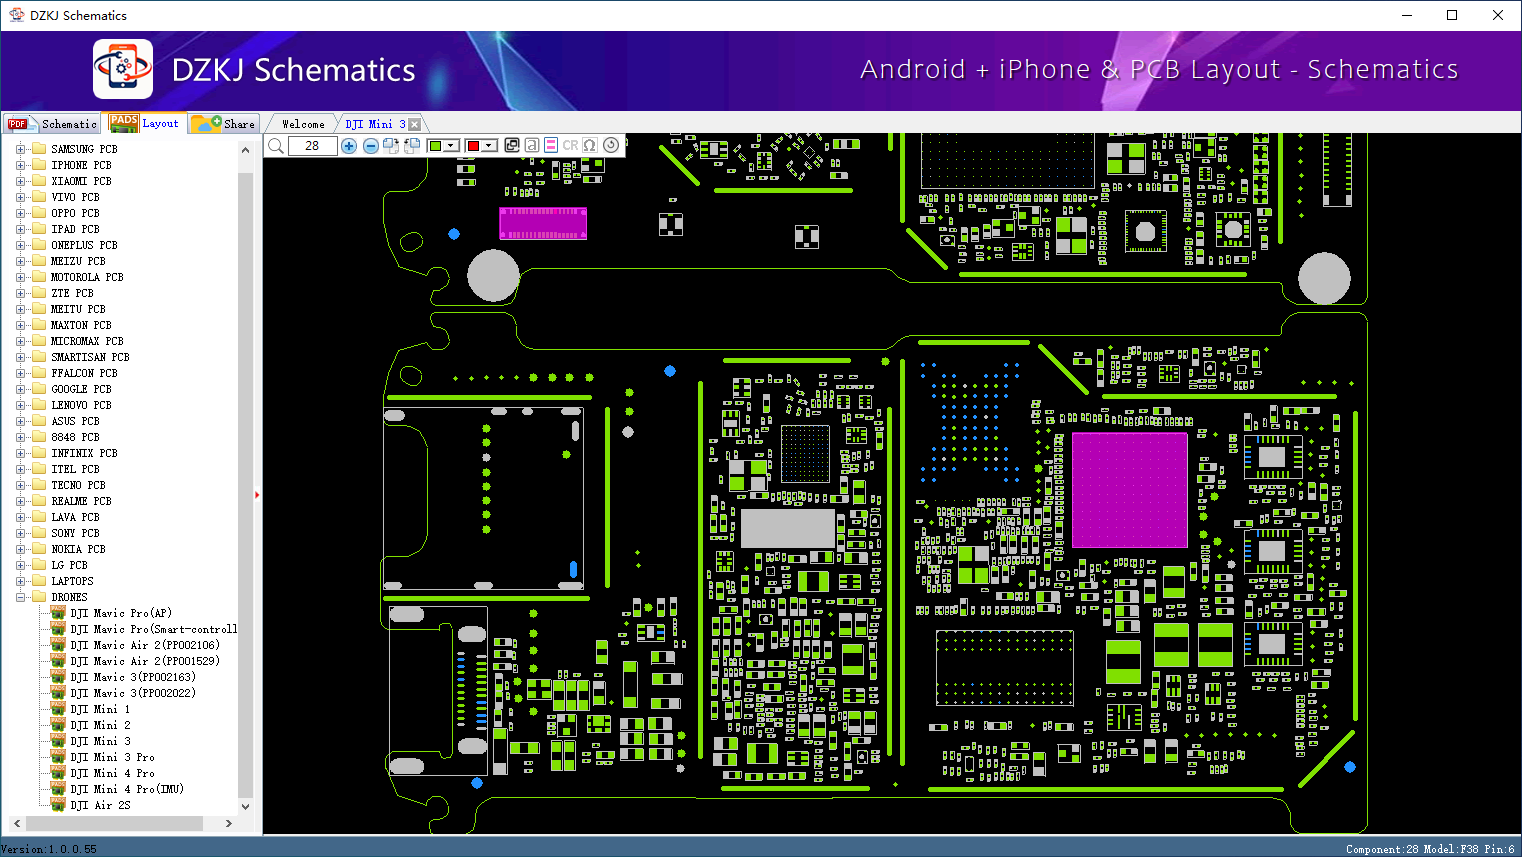Click the PADS icon beside DJI Mini 4 Pro(IMU)
Viewport: 1522px width, 857px height.
(x=58, y=789)
